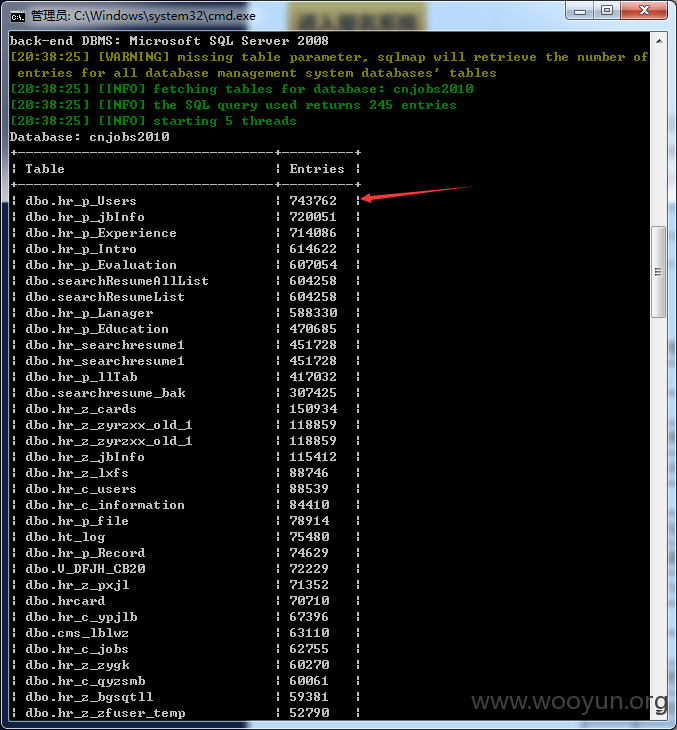The width and height of the screenshot is (677, 730).
Task: Select the dbo.hr_c_ypjlb table name
Action: [x=81, y=617]
